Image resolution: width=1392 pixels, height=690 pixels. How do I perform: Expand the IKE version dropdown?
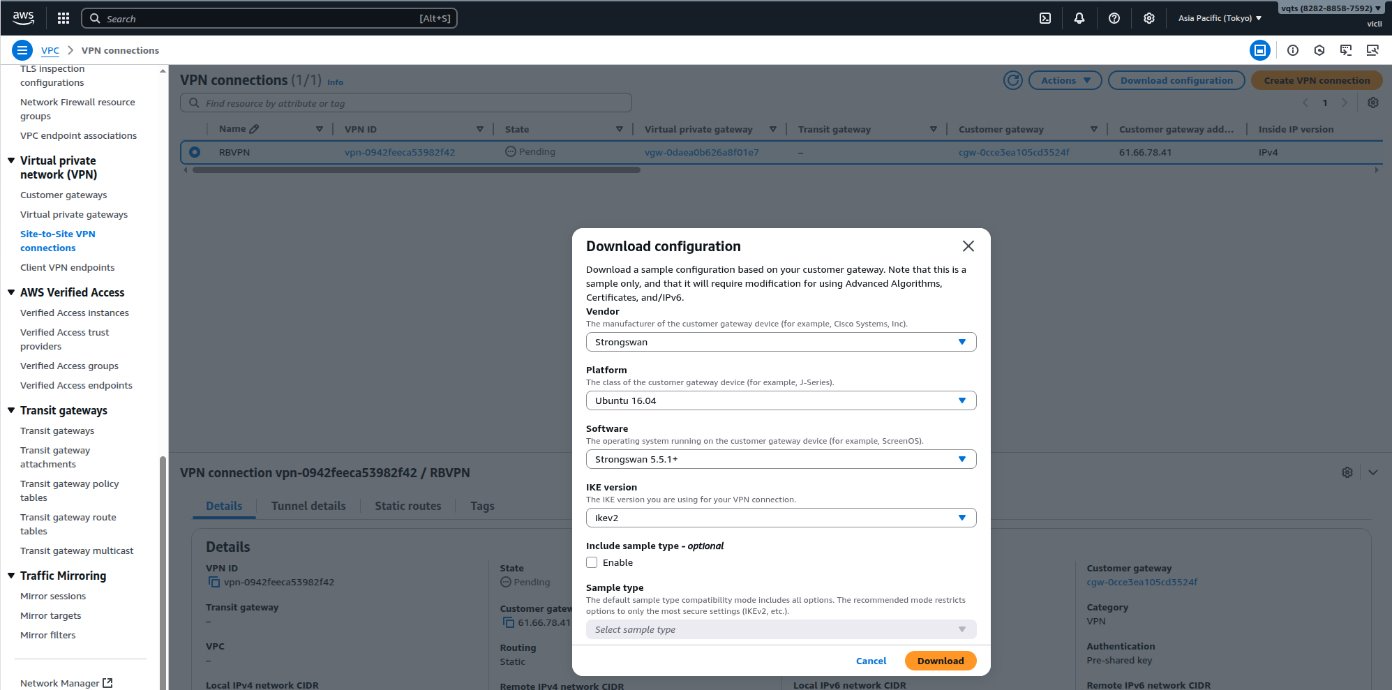[x=780, y=518]
